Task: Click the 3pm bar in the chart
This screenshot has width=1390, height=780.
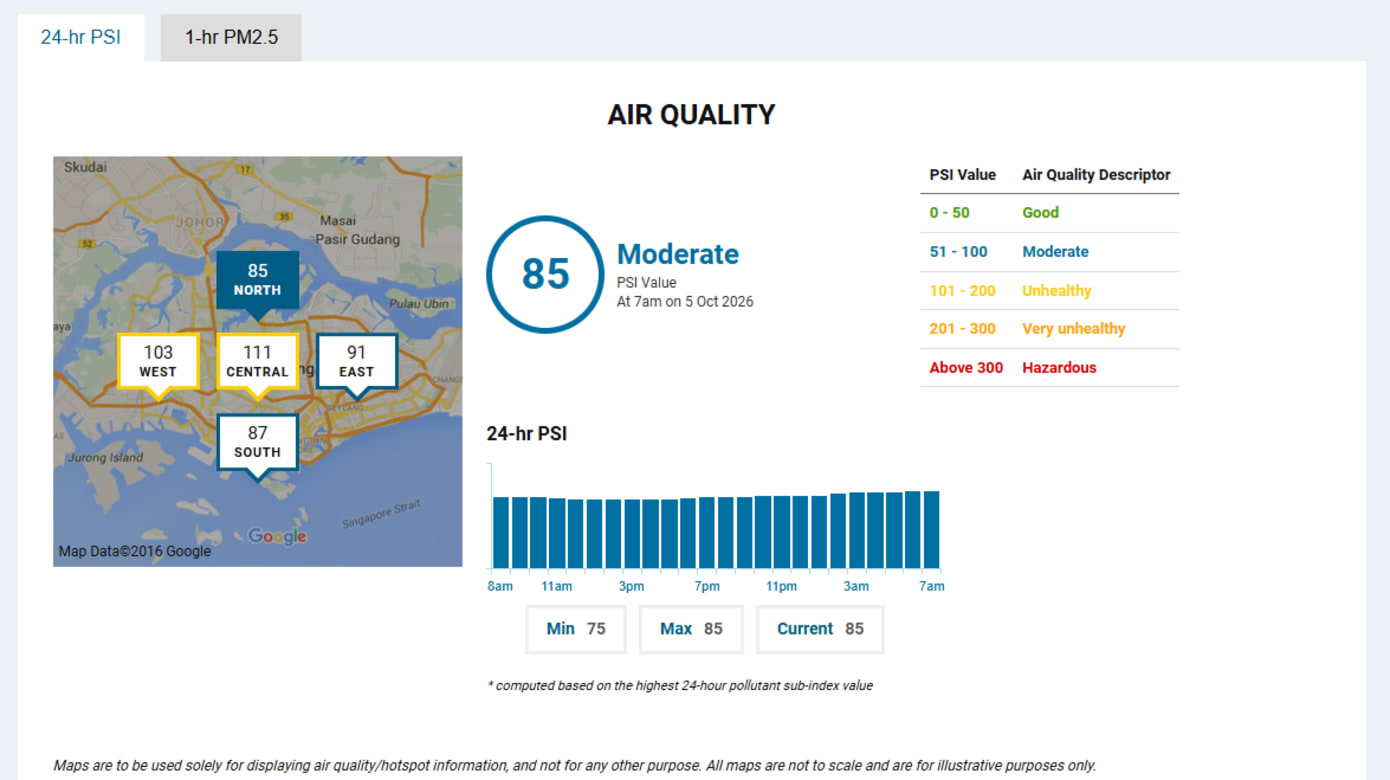Action: pos(632,534)
